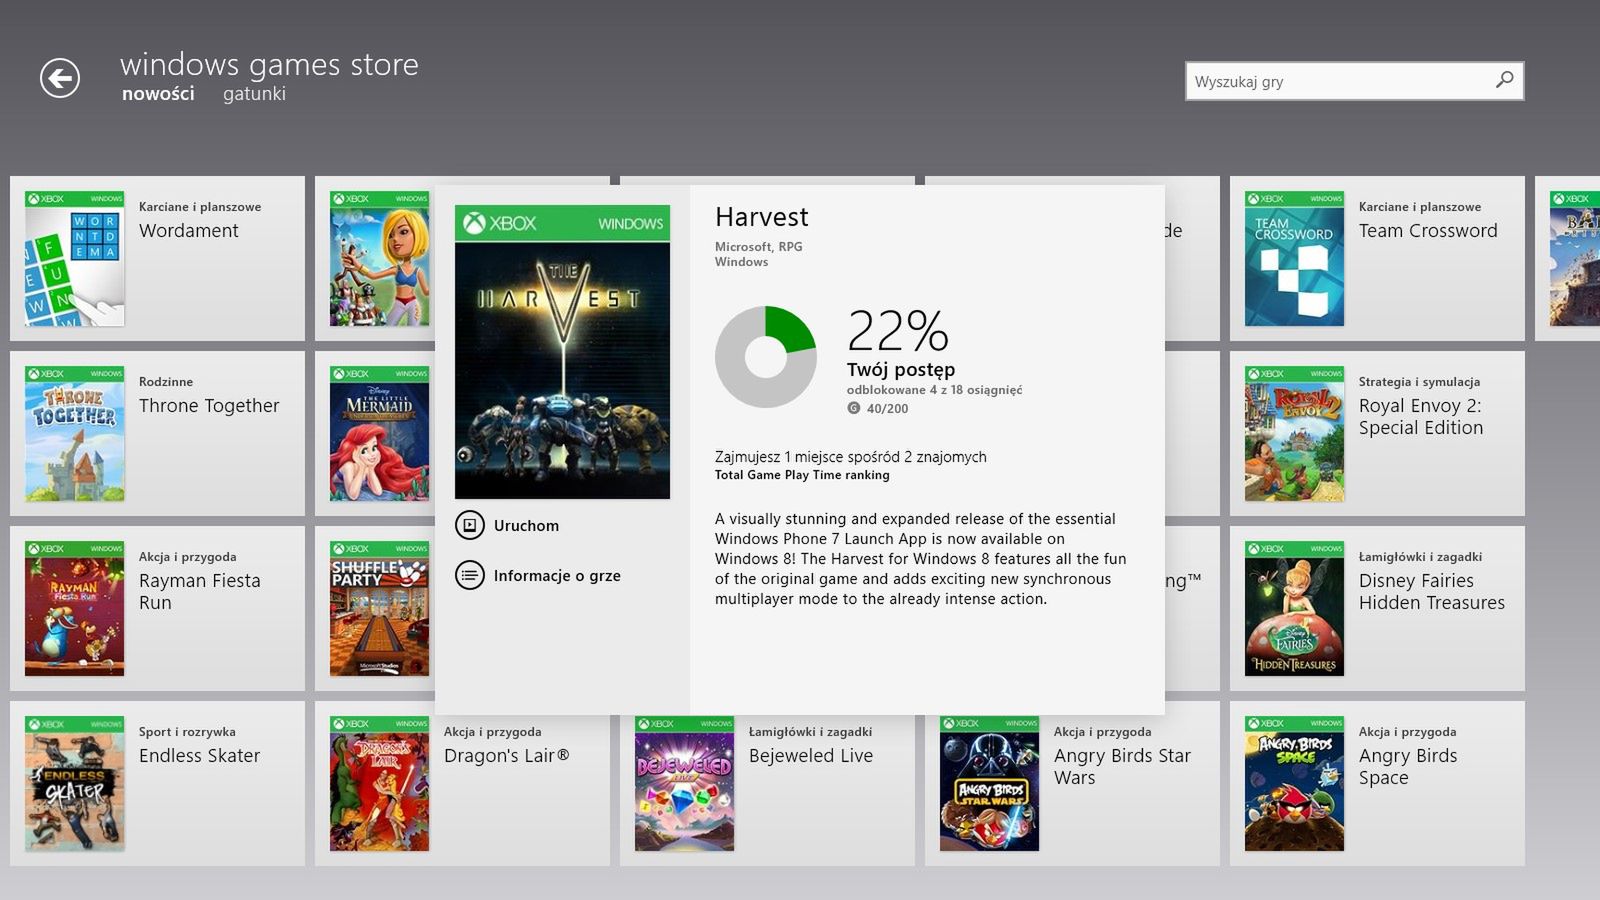Select the Wordament title text
Image resolution: width=1600 pixels, height=900 pixels.
(x=189, y=231)
